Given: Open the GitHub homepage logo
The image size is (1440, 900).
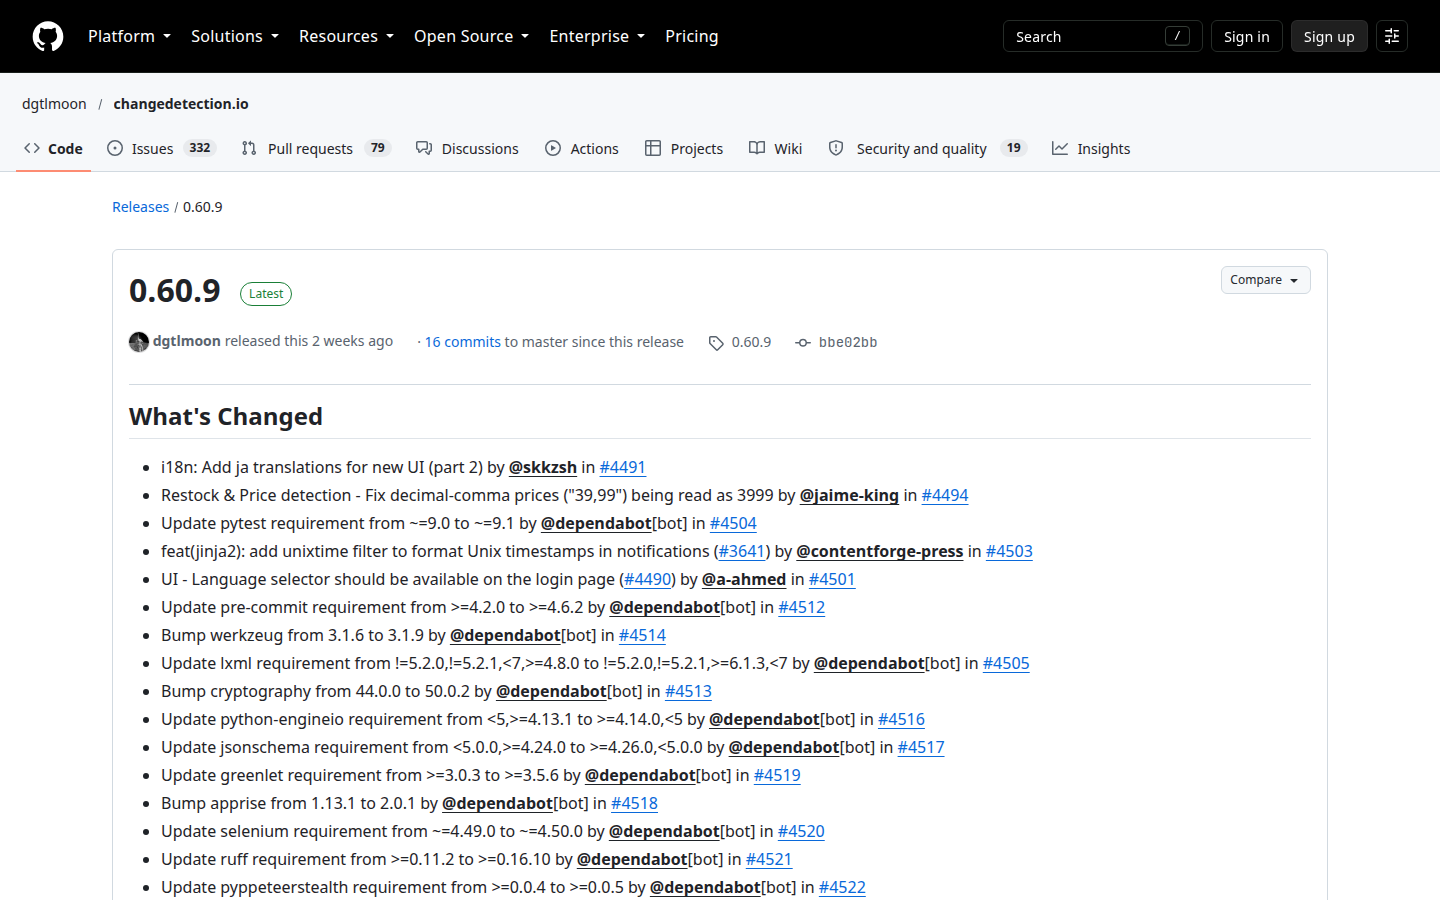Looking at the screenshot, I should 48,36.
